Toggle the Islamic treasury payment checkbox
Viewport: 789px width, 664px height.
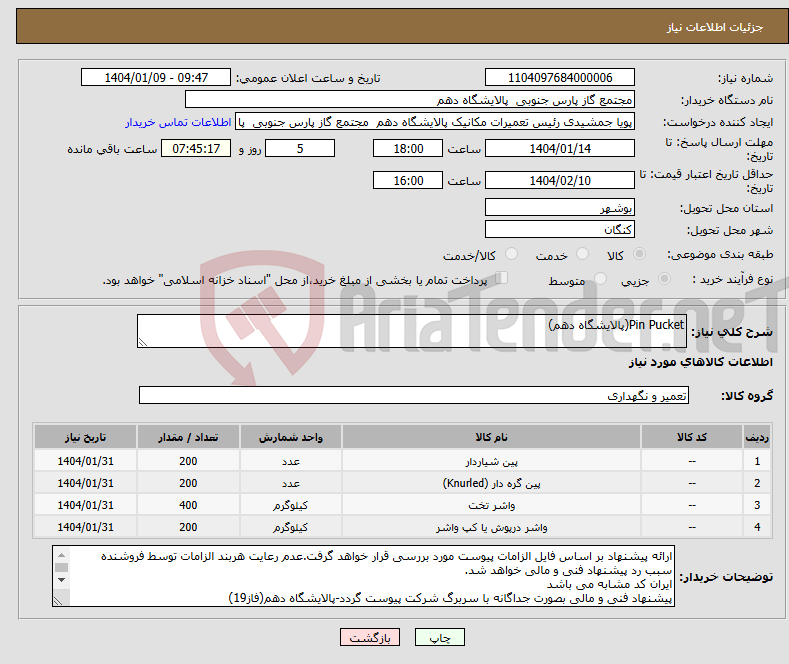(502, 278)
